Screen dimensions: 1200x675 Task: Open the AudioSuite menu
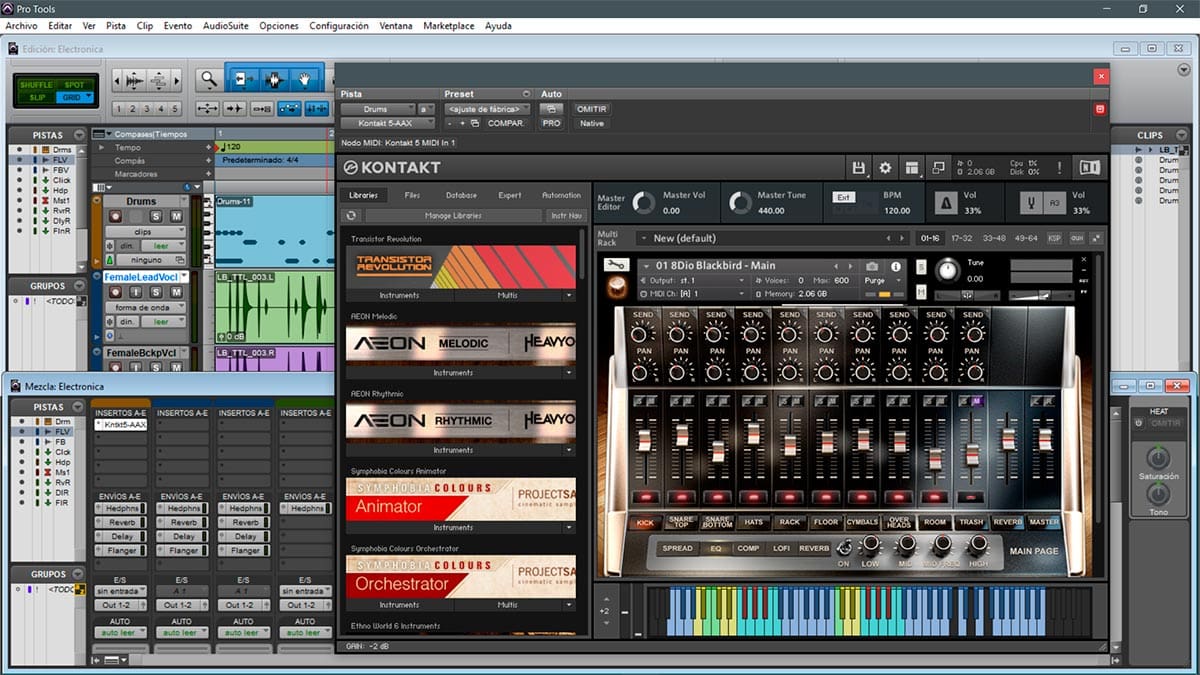click(225, 26)
